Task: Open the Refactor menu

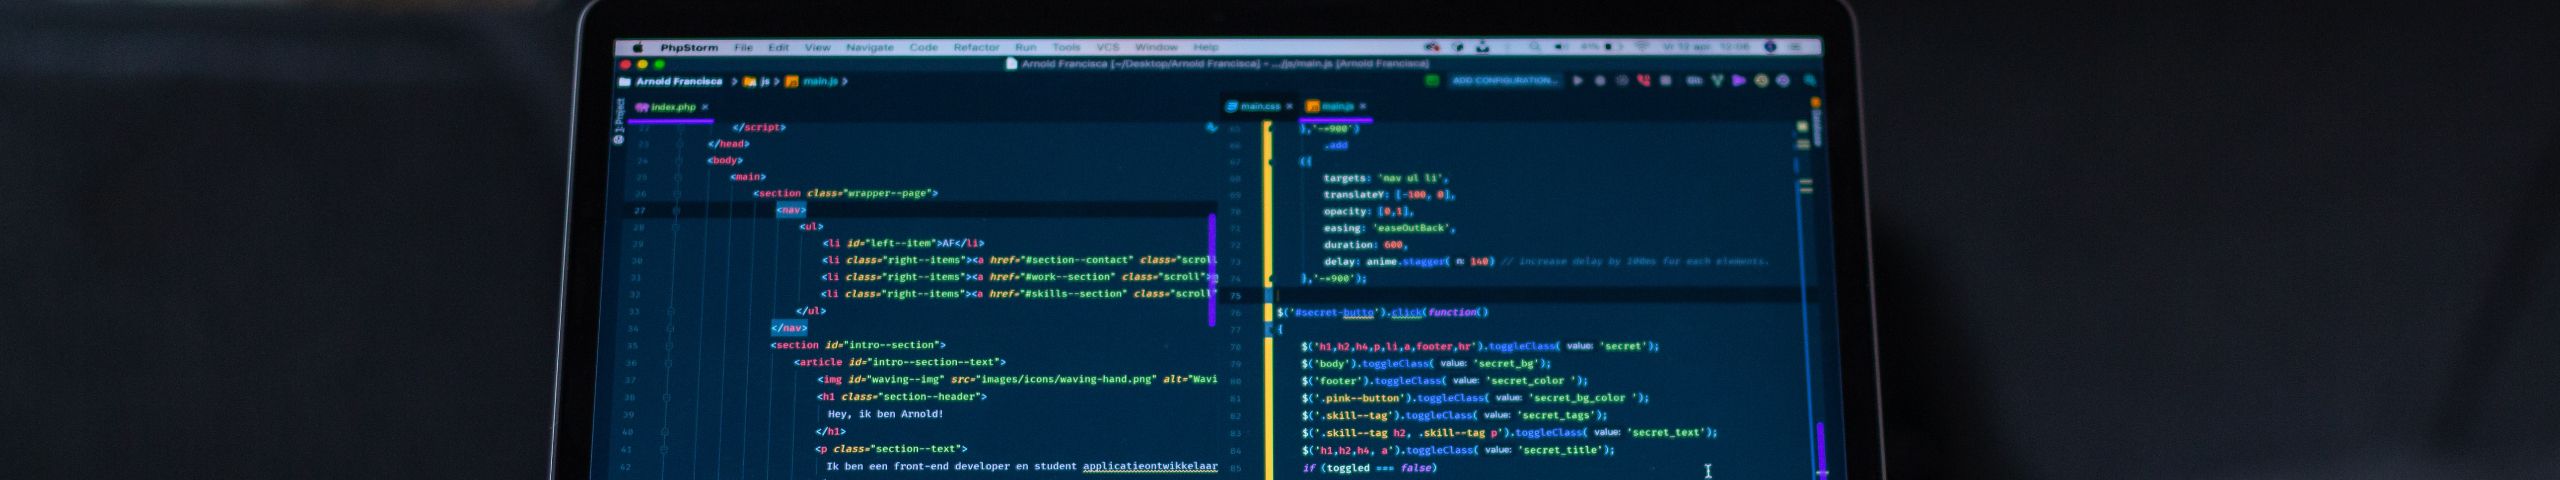Action: (x=976, y=47)
